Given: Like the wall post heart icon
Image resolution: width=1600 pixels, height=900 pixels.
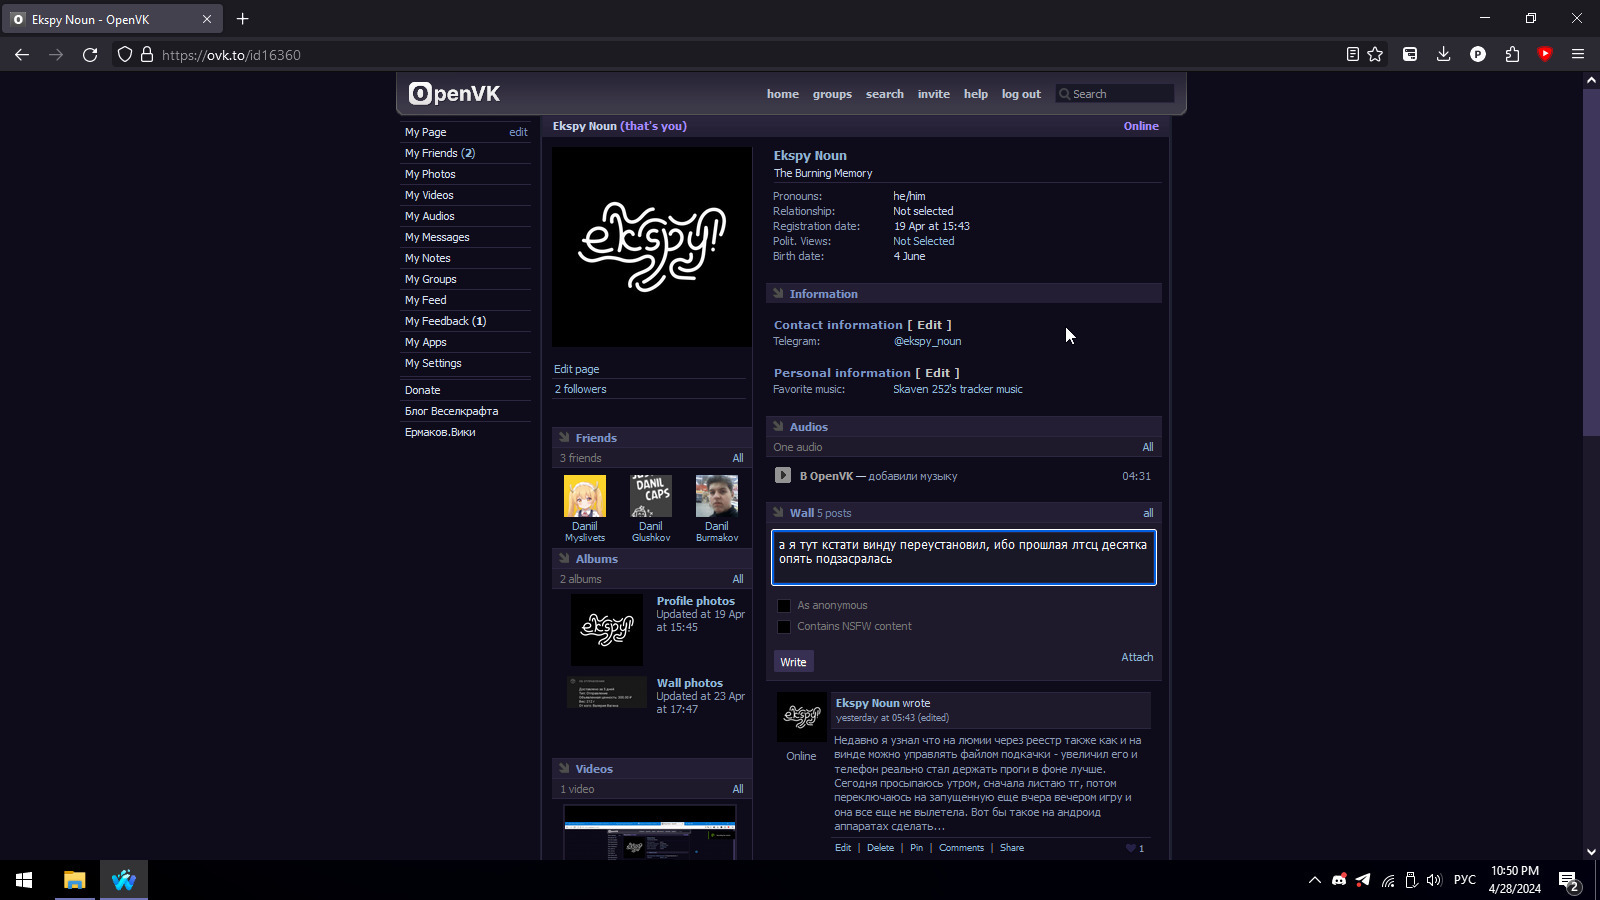Looking at the screenshot, I should pos(1131,848).
